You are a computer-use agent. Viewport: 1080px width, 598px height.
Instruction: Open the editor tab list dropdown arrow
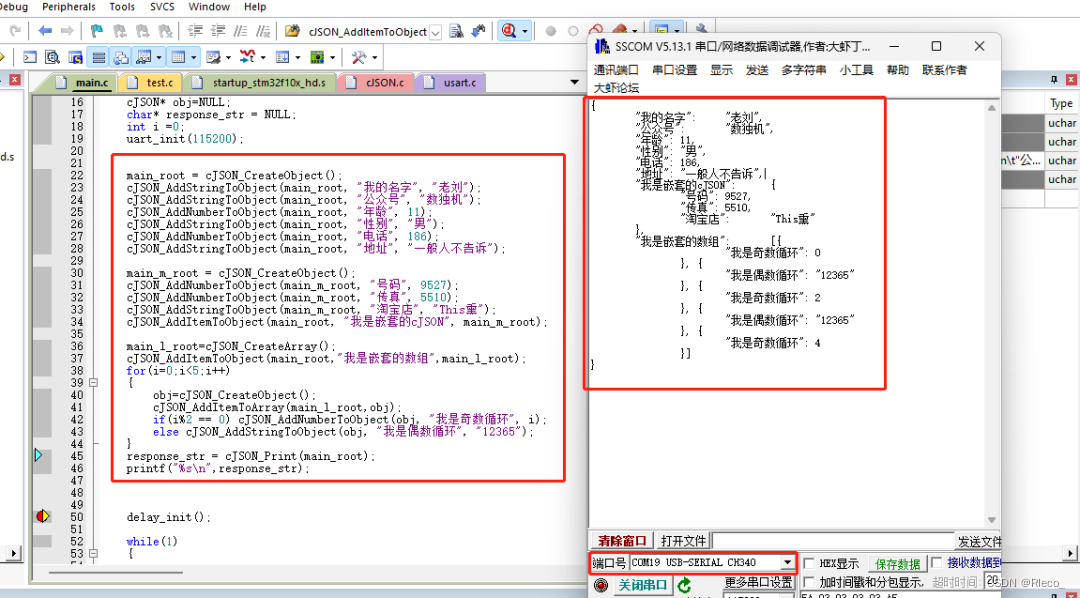point(574,82)
